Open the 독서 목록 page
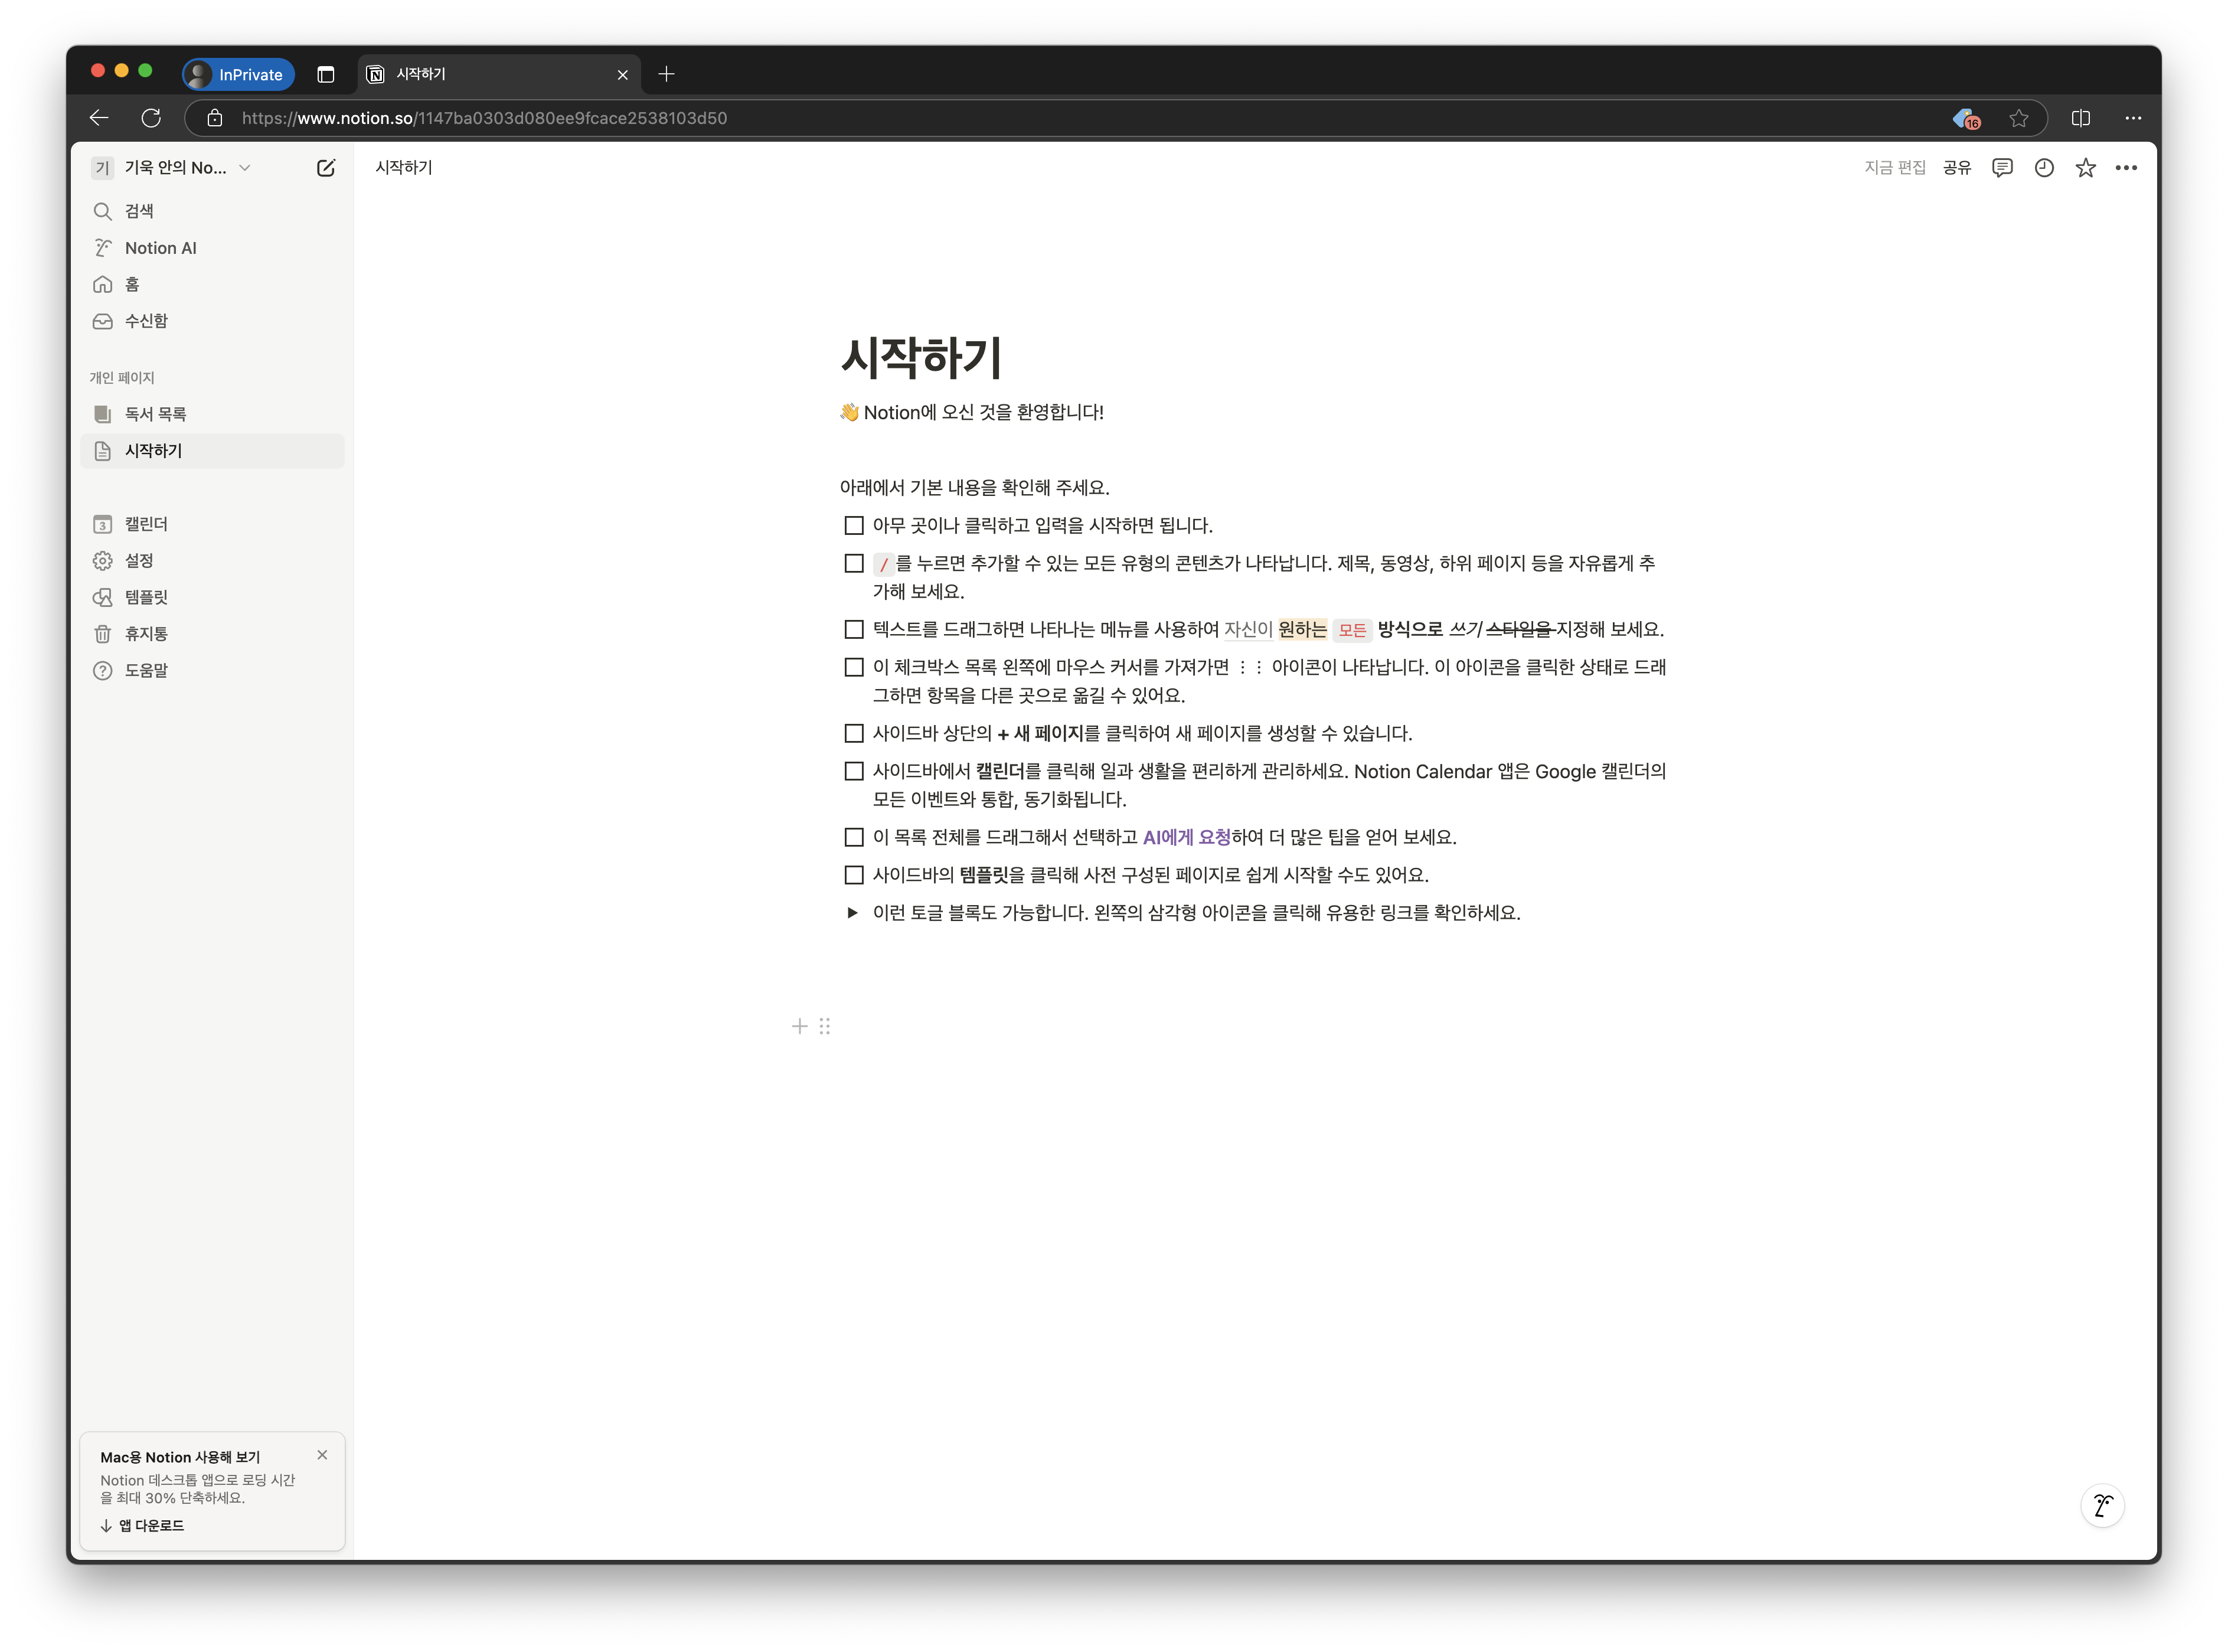The image size is (2228, 1652). coord(212,414)
